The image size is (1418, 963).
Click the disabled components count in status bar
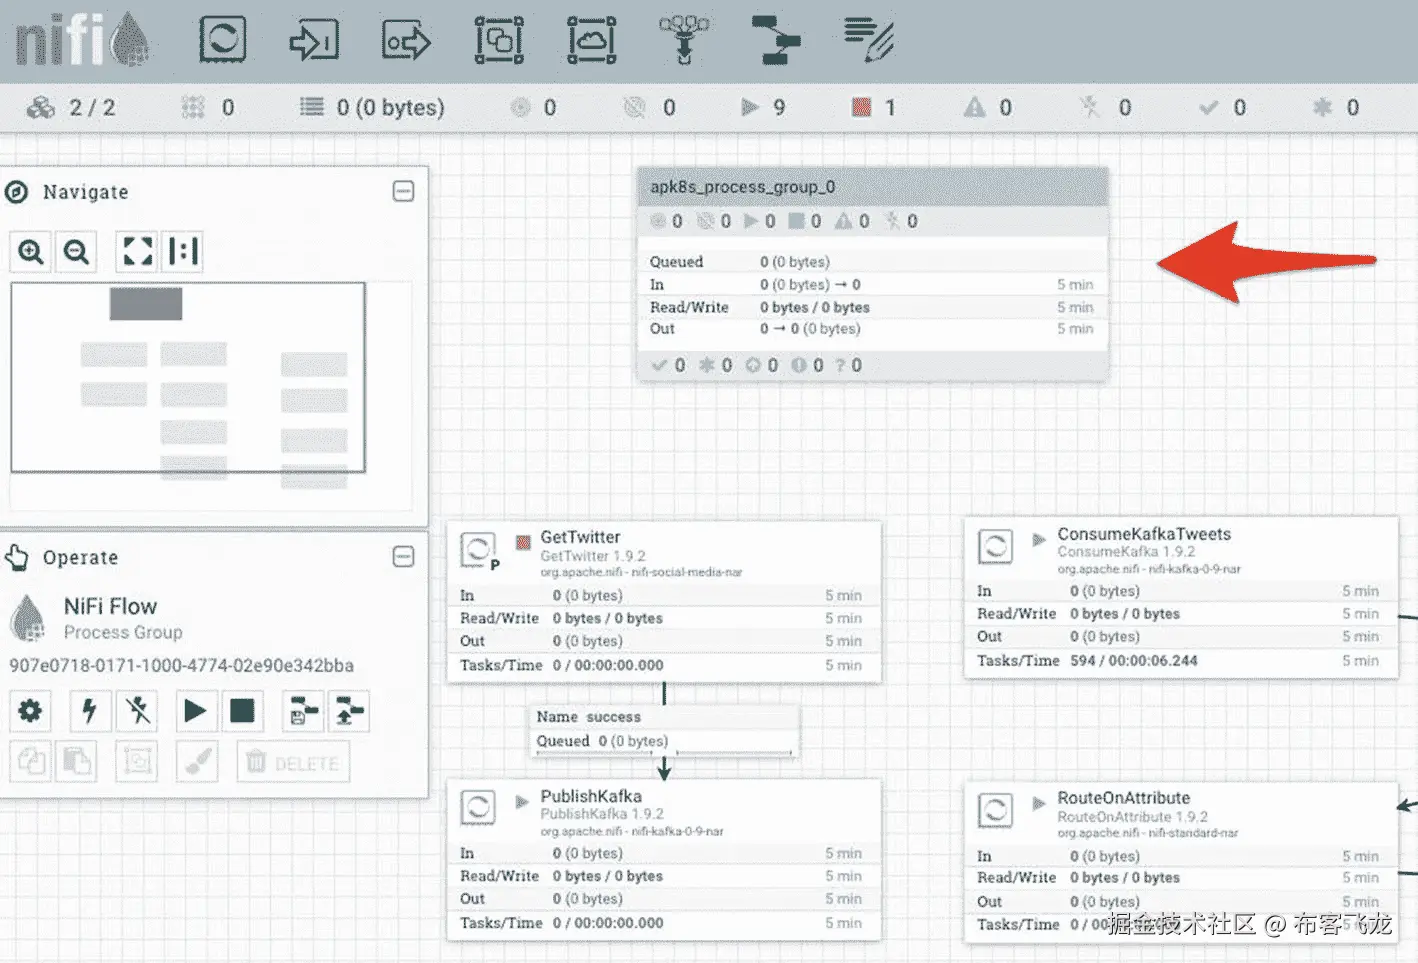click(x=1105, y=107)
